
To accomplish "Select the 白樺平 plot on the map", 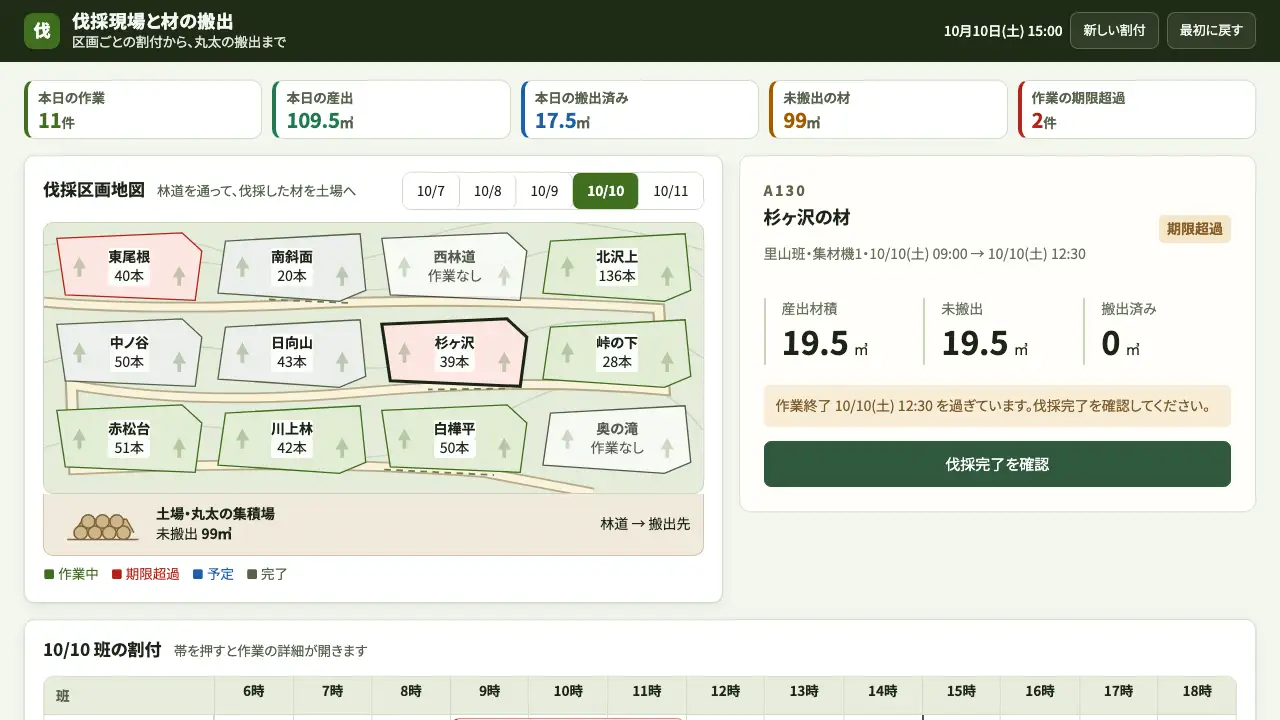I will coord(454,438).
